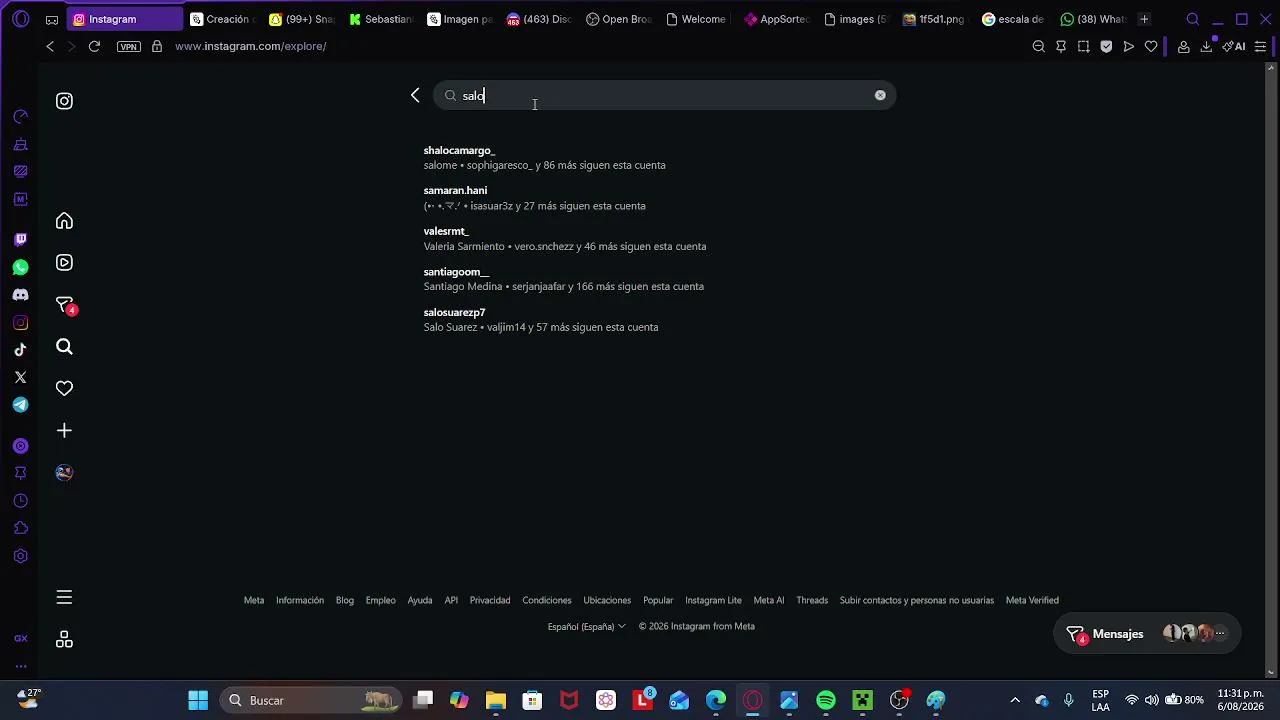Toggle the VPN badge in address bar
Viewport: 1280px width, 720px height.
coord(129,46)
